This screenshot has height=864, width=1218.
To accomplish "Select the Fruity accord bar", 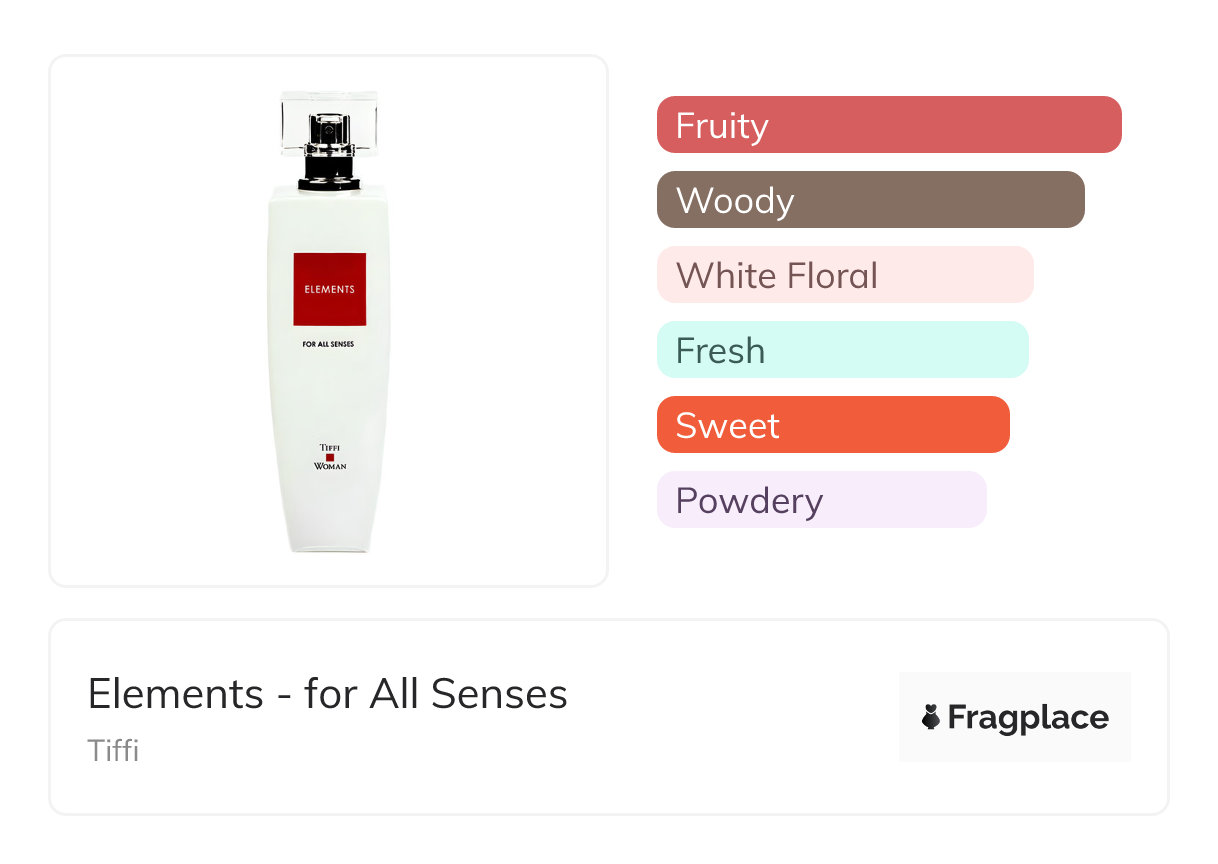I will point(888,125).
